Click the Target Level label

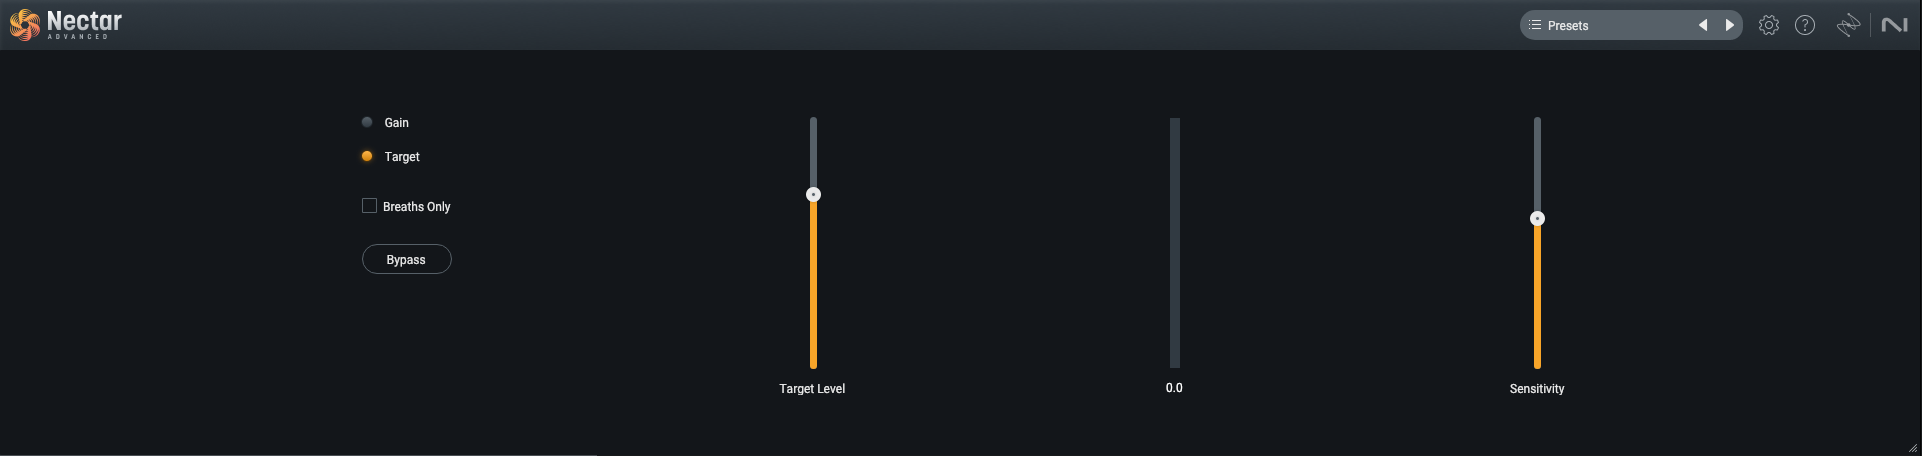(x=812, y=389)
